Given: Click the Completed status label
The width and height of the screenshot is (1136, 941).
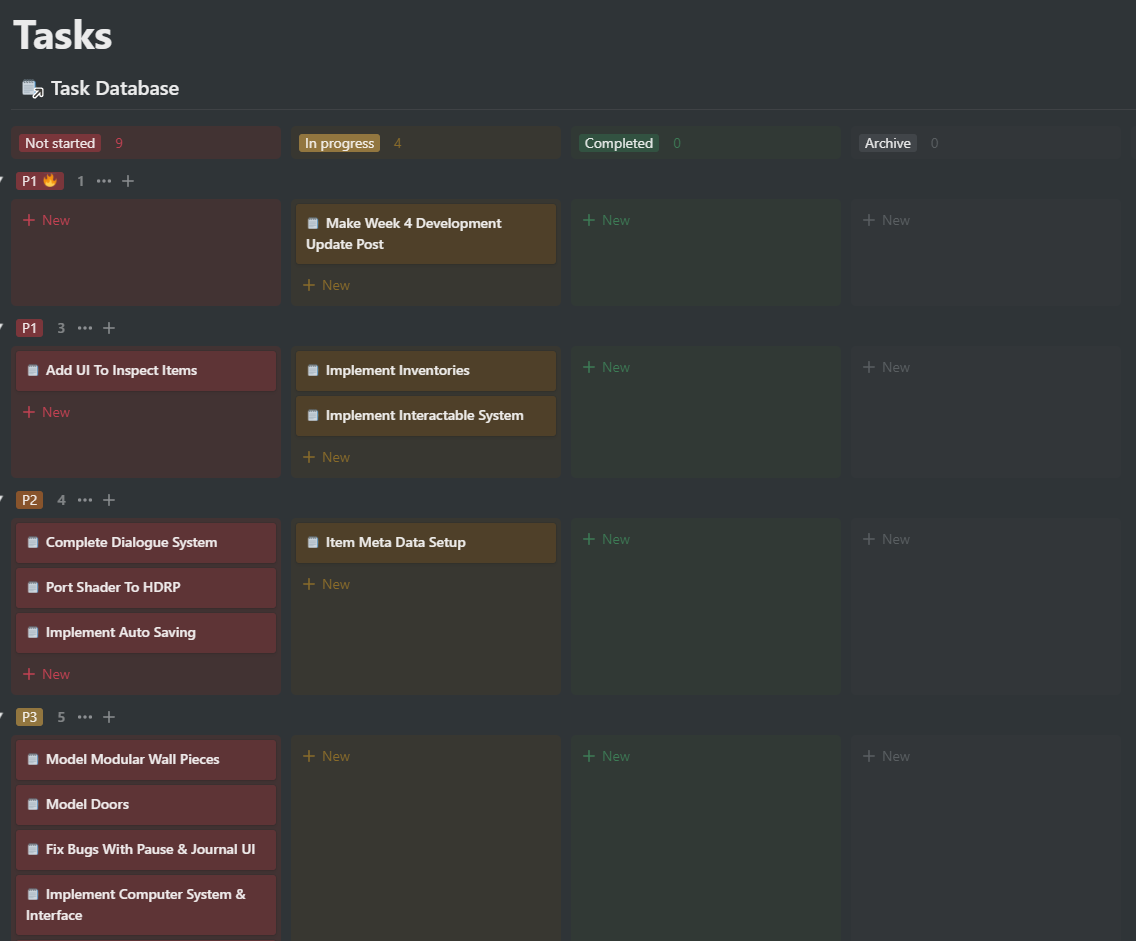Looking at the screenshot, I should coord(619,143).
